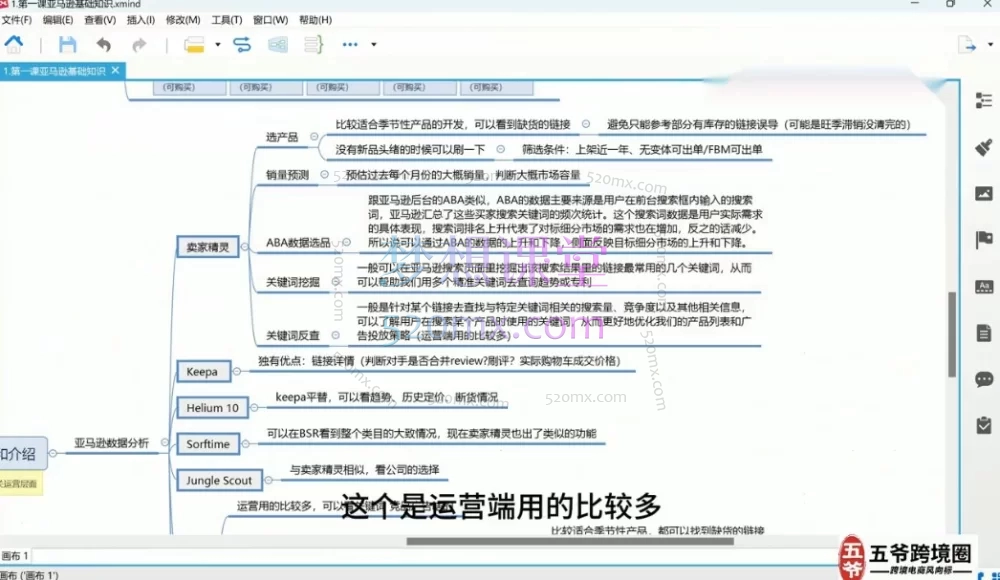This screenshot has width=1000, height=580.
Task: Select the 关键词挖掘 subtopic text
Action: point(293,282)
